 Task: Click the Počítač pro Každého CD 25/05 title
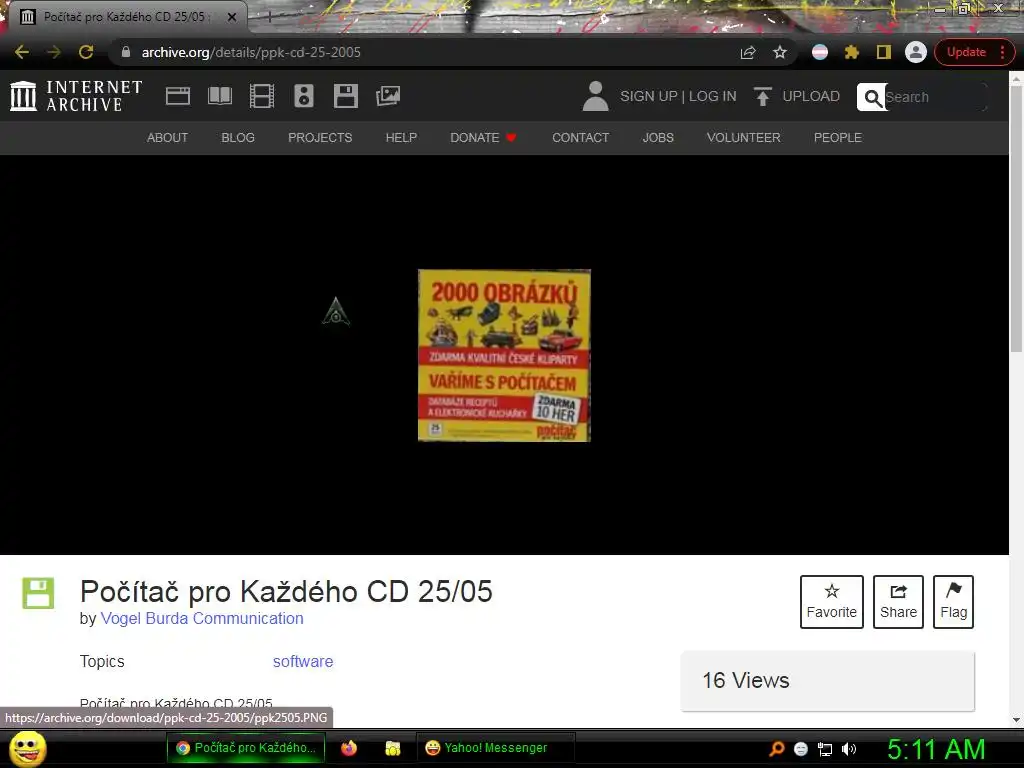click(286, 592)
